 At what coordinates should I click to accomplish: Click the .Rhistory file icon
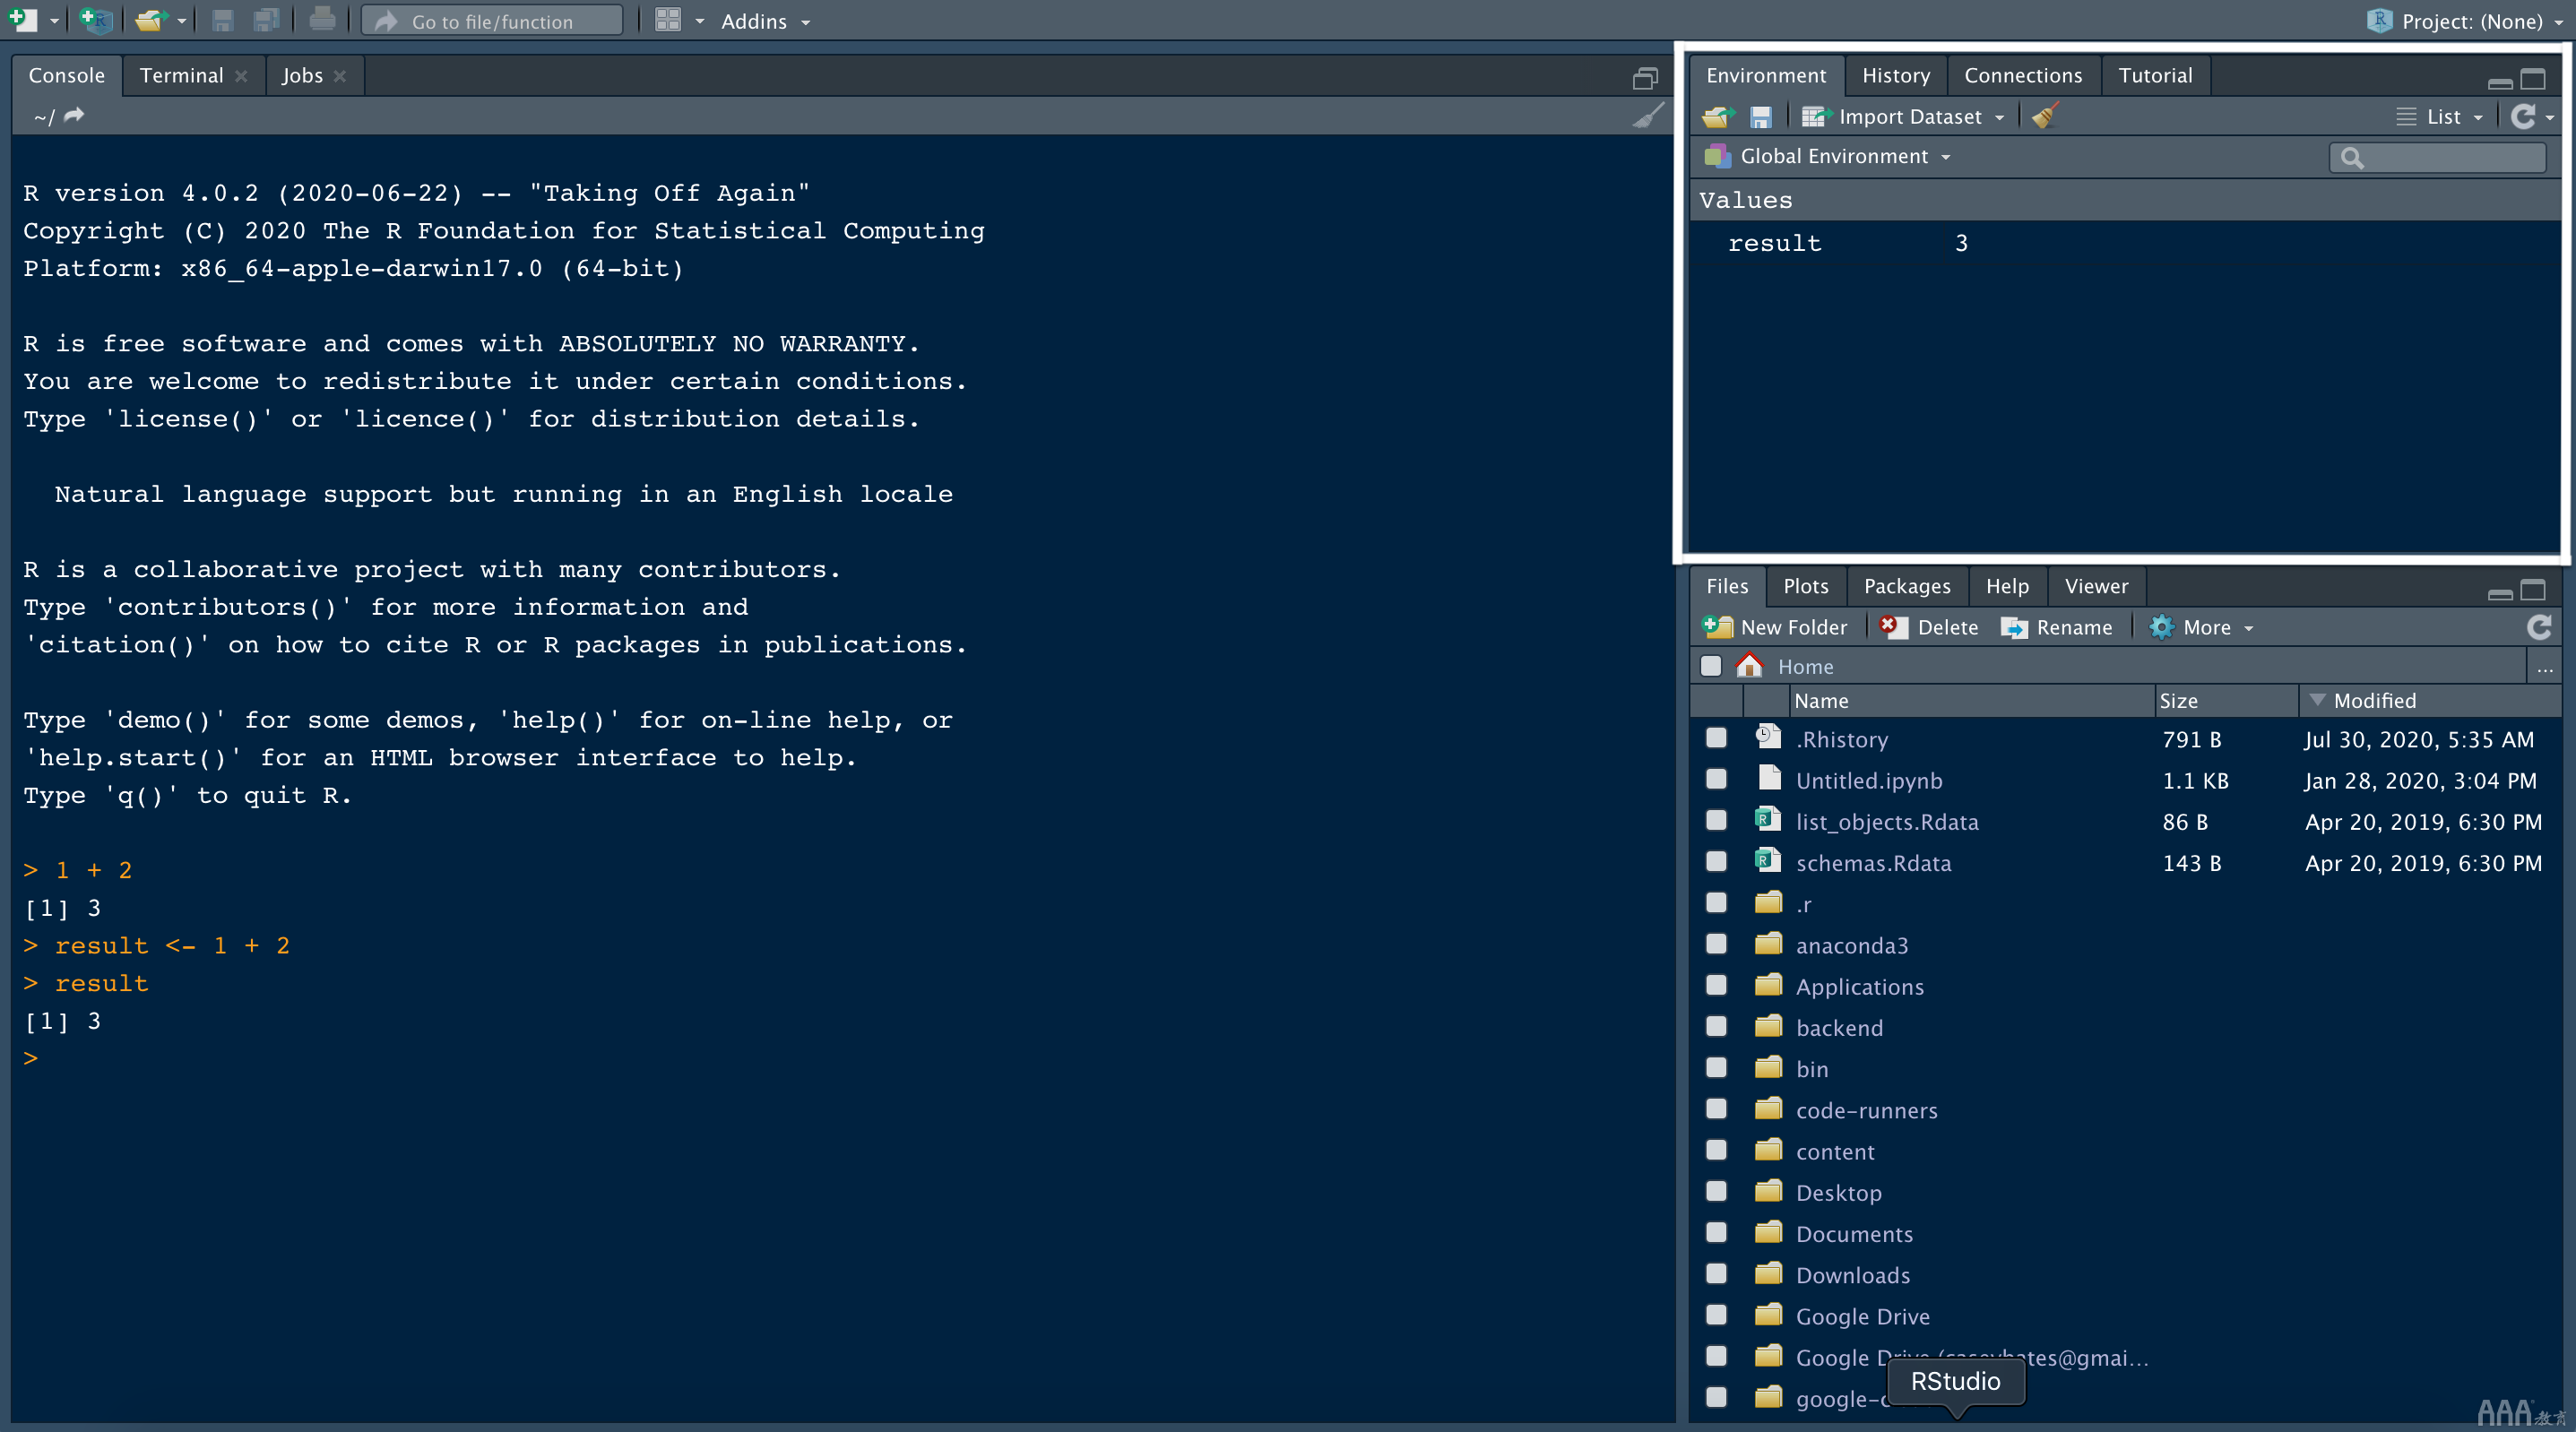1767,737
